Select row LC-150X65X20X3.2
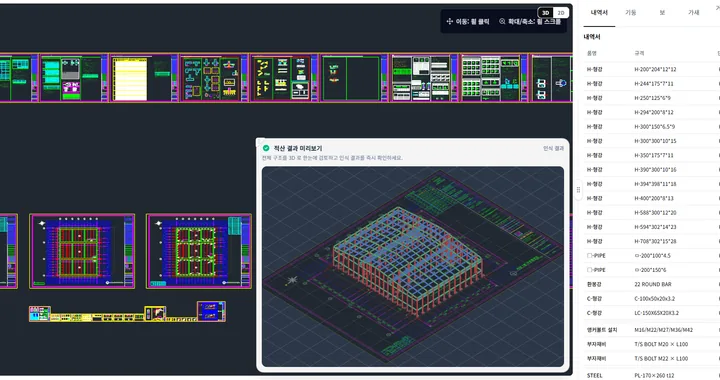The image size is (720, 380). [x=652, y=313]
